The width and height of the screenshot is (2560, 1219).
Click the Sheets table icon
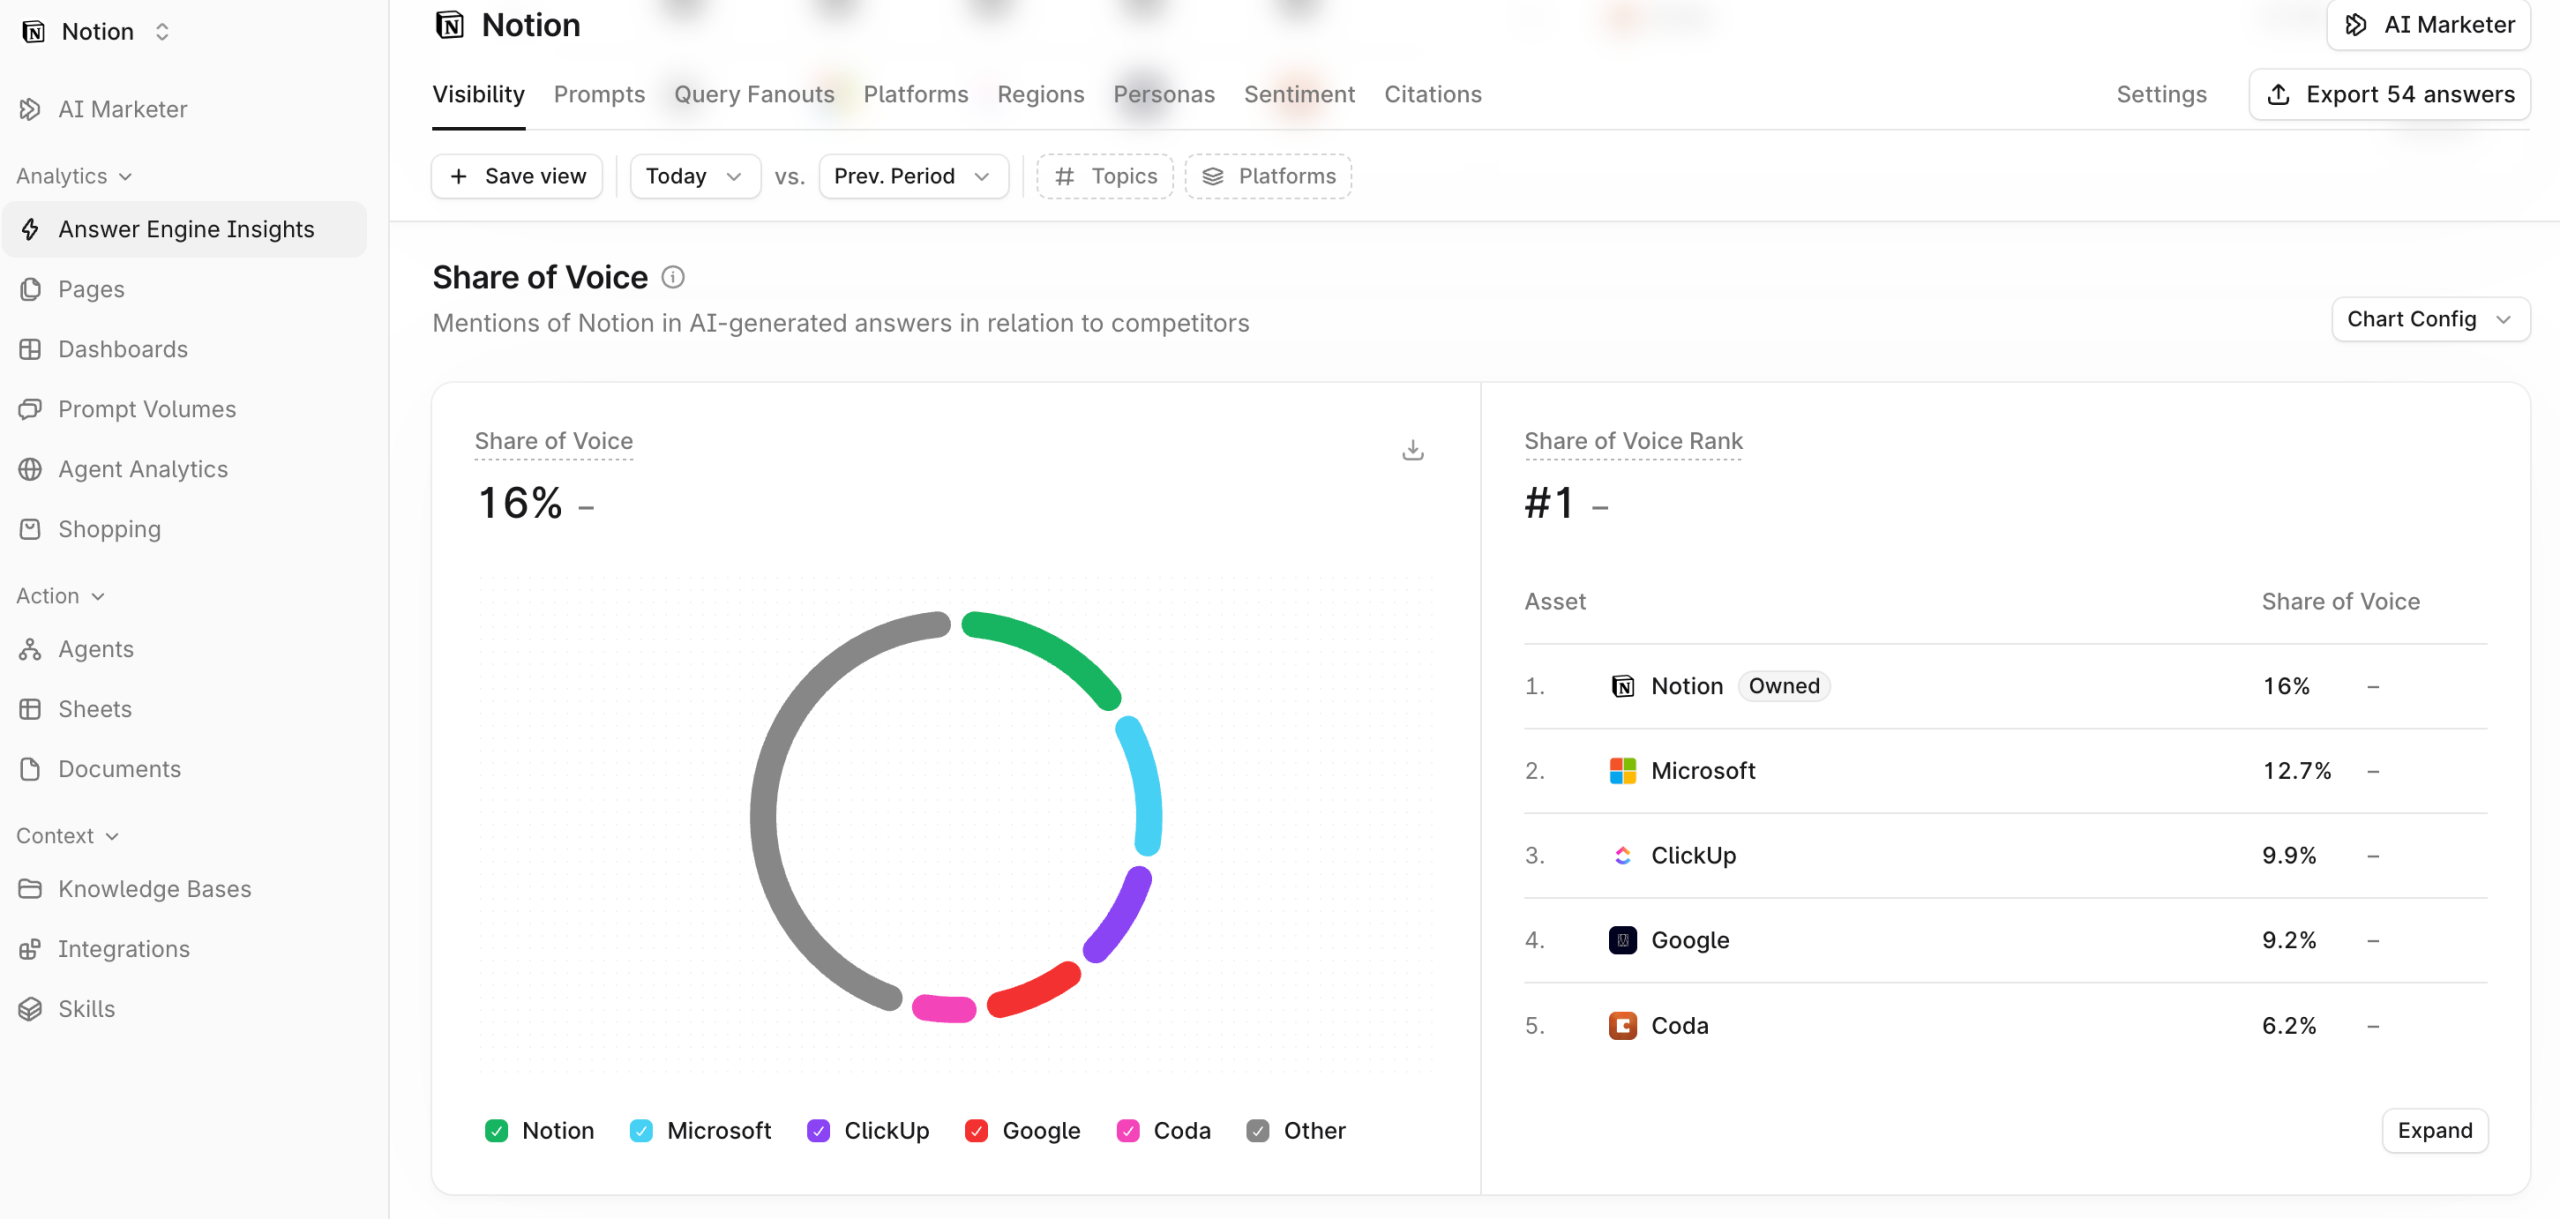pos(30,709)
